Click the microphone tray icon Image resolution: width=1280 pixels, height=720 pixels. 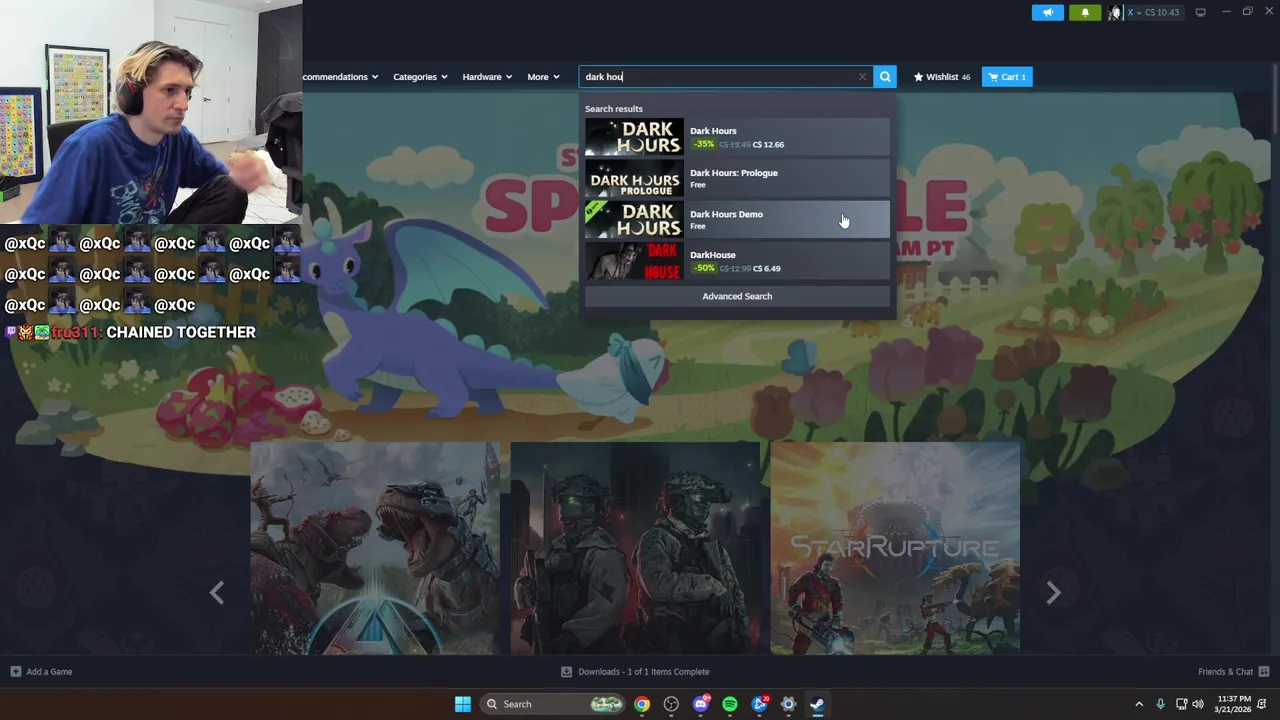pyautogui.click(x=1160, y=704)
